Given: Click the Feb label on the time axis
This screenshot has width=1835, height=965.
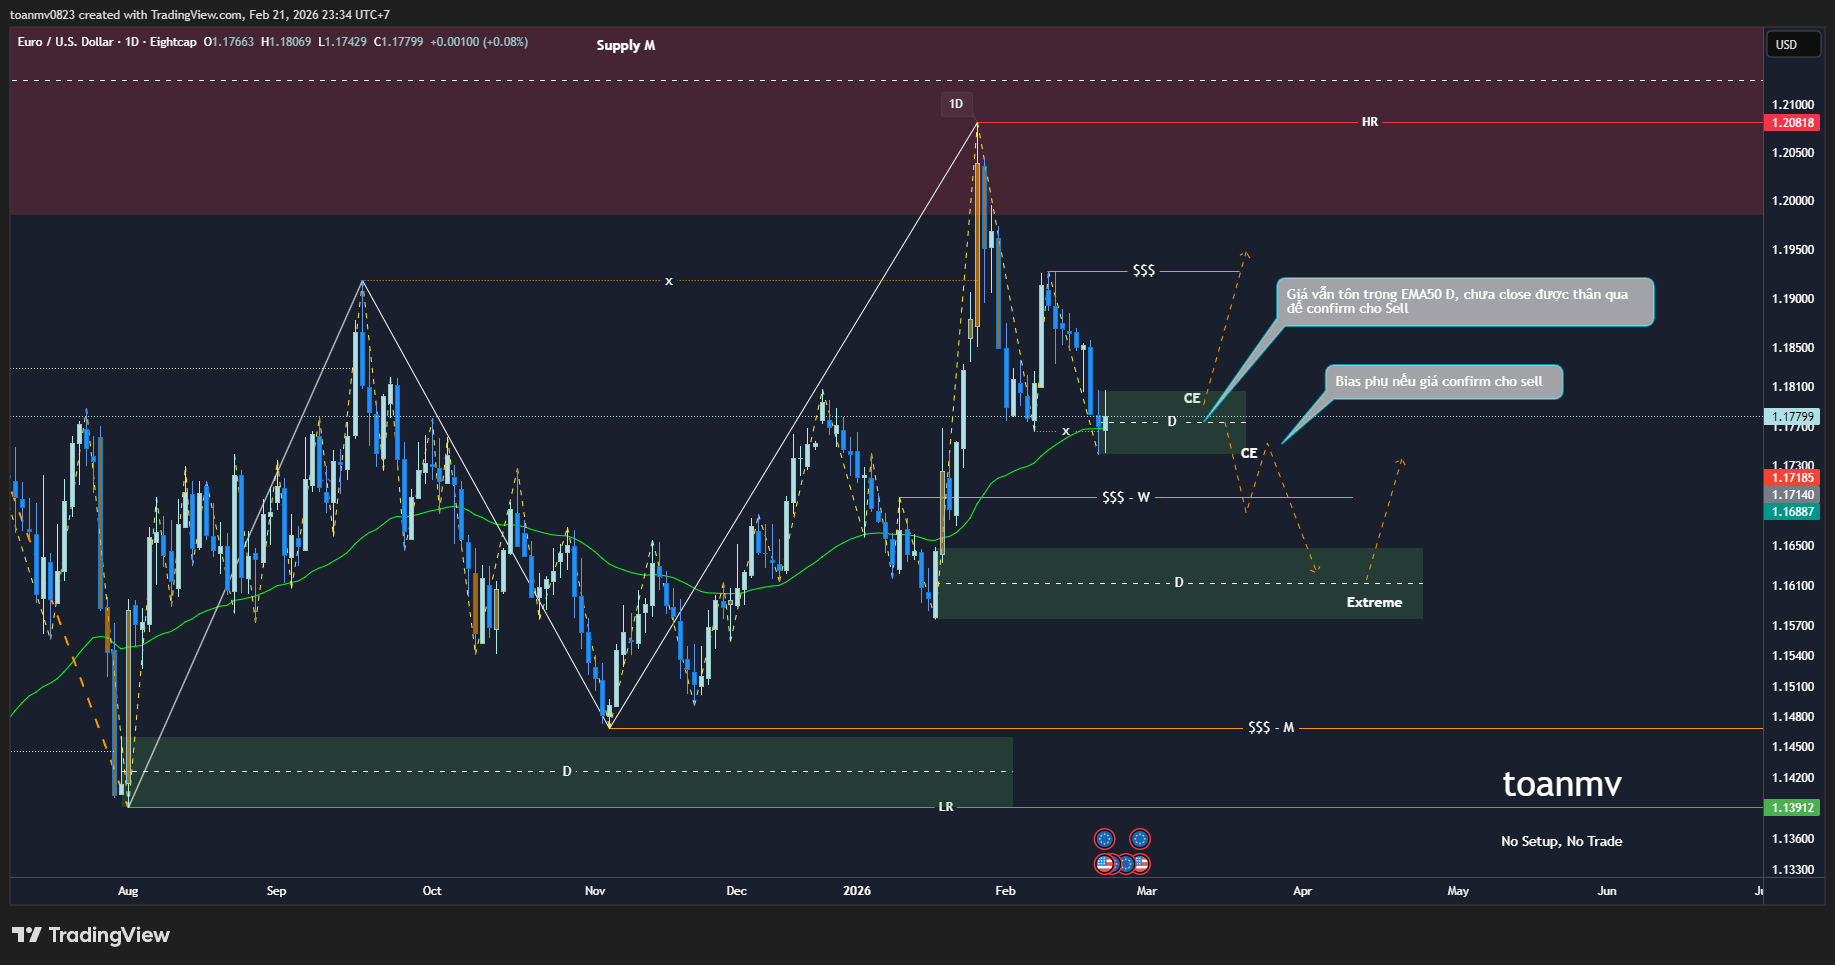Looking at the screenshot, I should point(1006,890).
